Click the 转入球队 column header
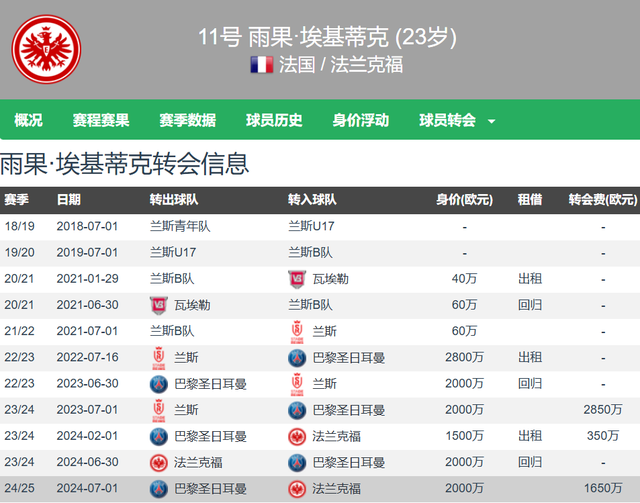The width and height of the screenshot is (640, 503). pyautogui.click(x=312, y=200)
